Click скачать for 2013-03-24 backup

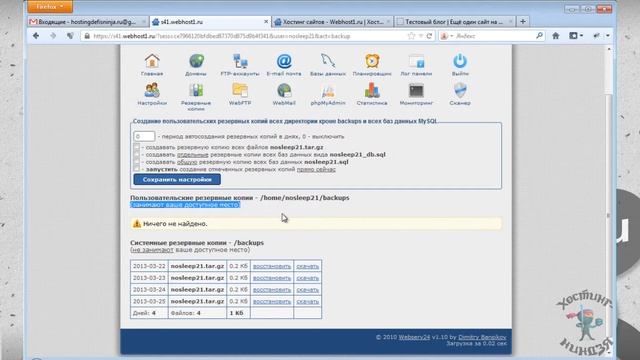(307, 290)
